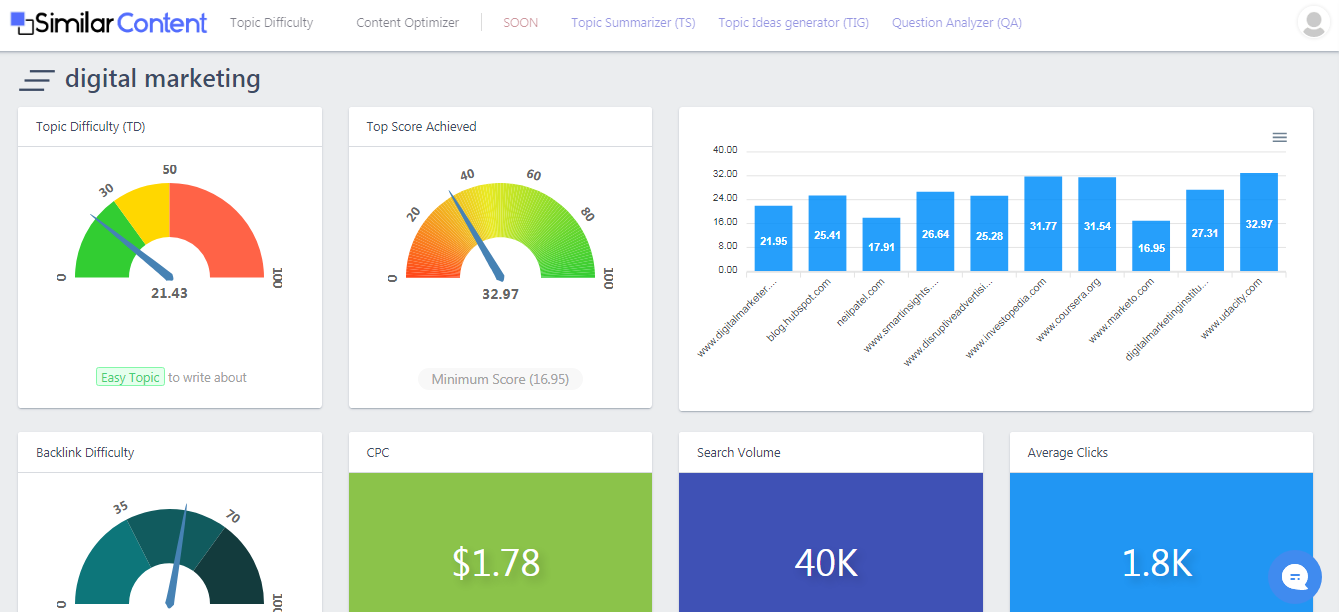Click the www.marketo.com bar 16.95
The image size is (1339, 612).
(1151, 246)
